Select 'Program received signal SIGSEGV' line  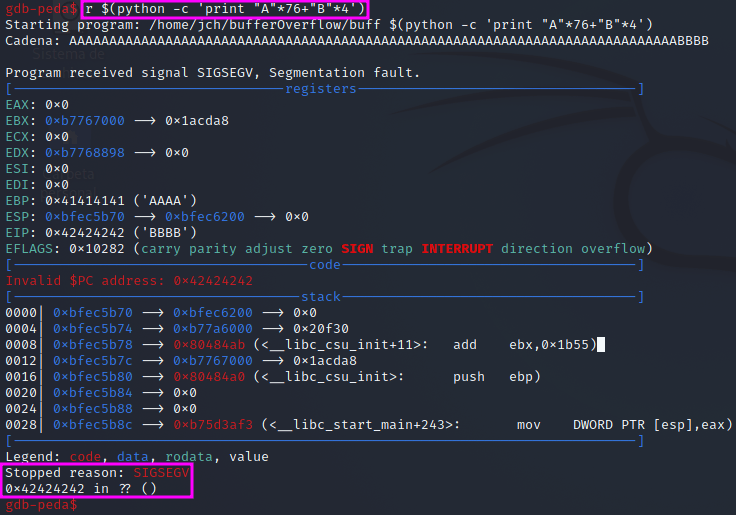[x=212, y=73]
